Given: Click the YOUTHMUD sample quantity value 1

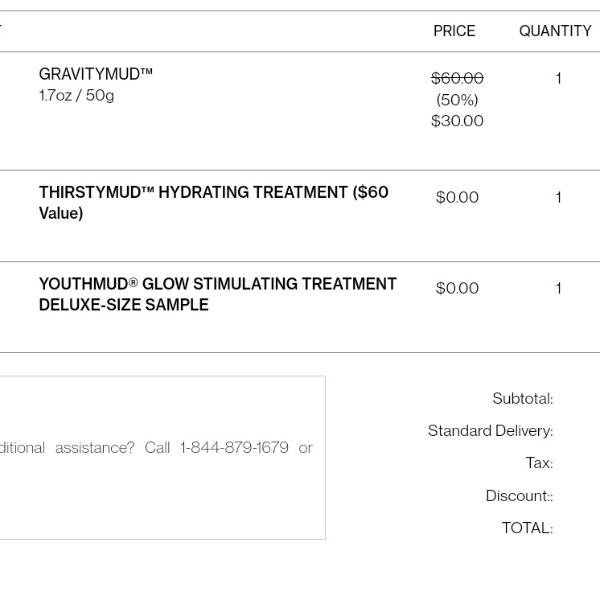Looking at the screenshot, I should (559, 288).
